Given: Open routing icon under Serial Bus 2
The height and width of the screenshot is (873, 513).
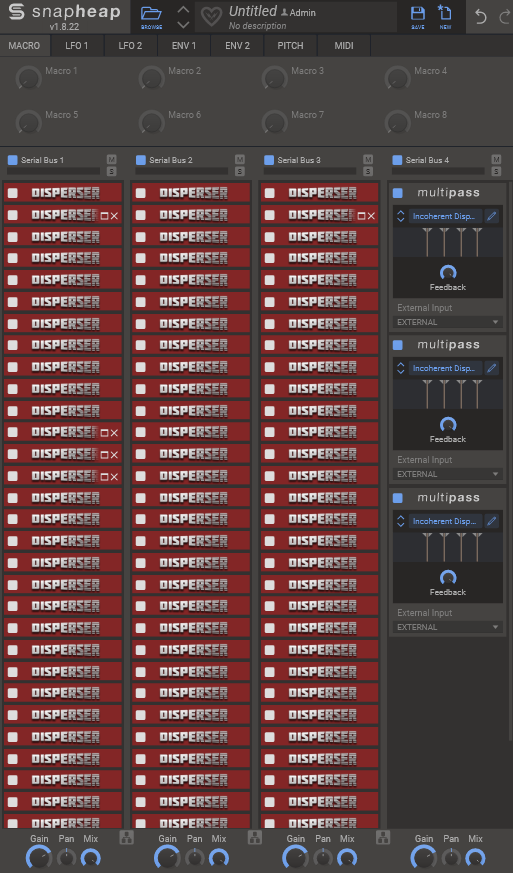Looking at the screenshot, I should [x=255, y=837].
